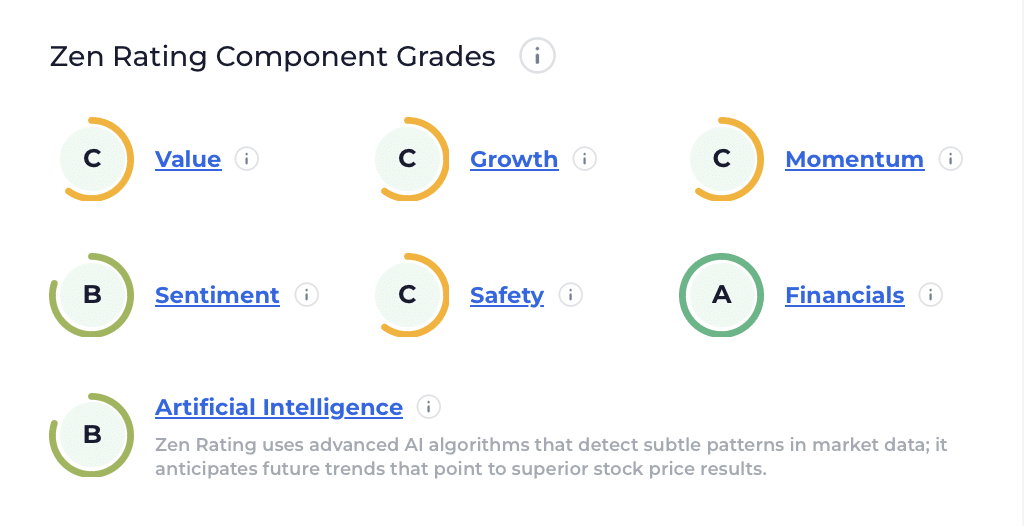Open the info icon next to Value
The width and height of the screenshot is (1024, 526).
tap(247, 159)
